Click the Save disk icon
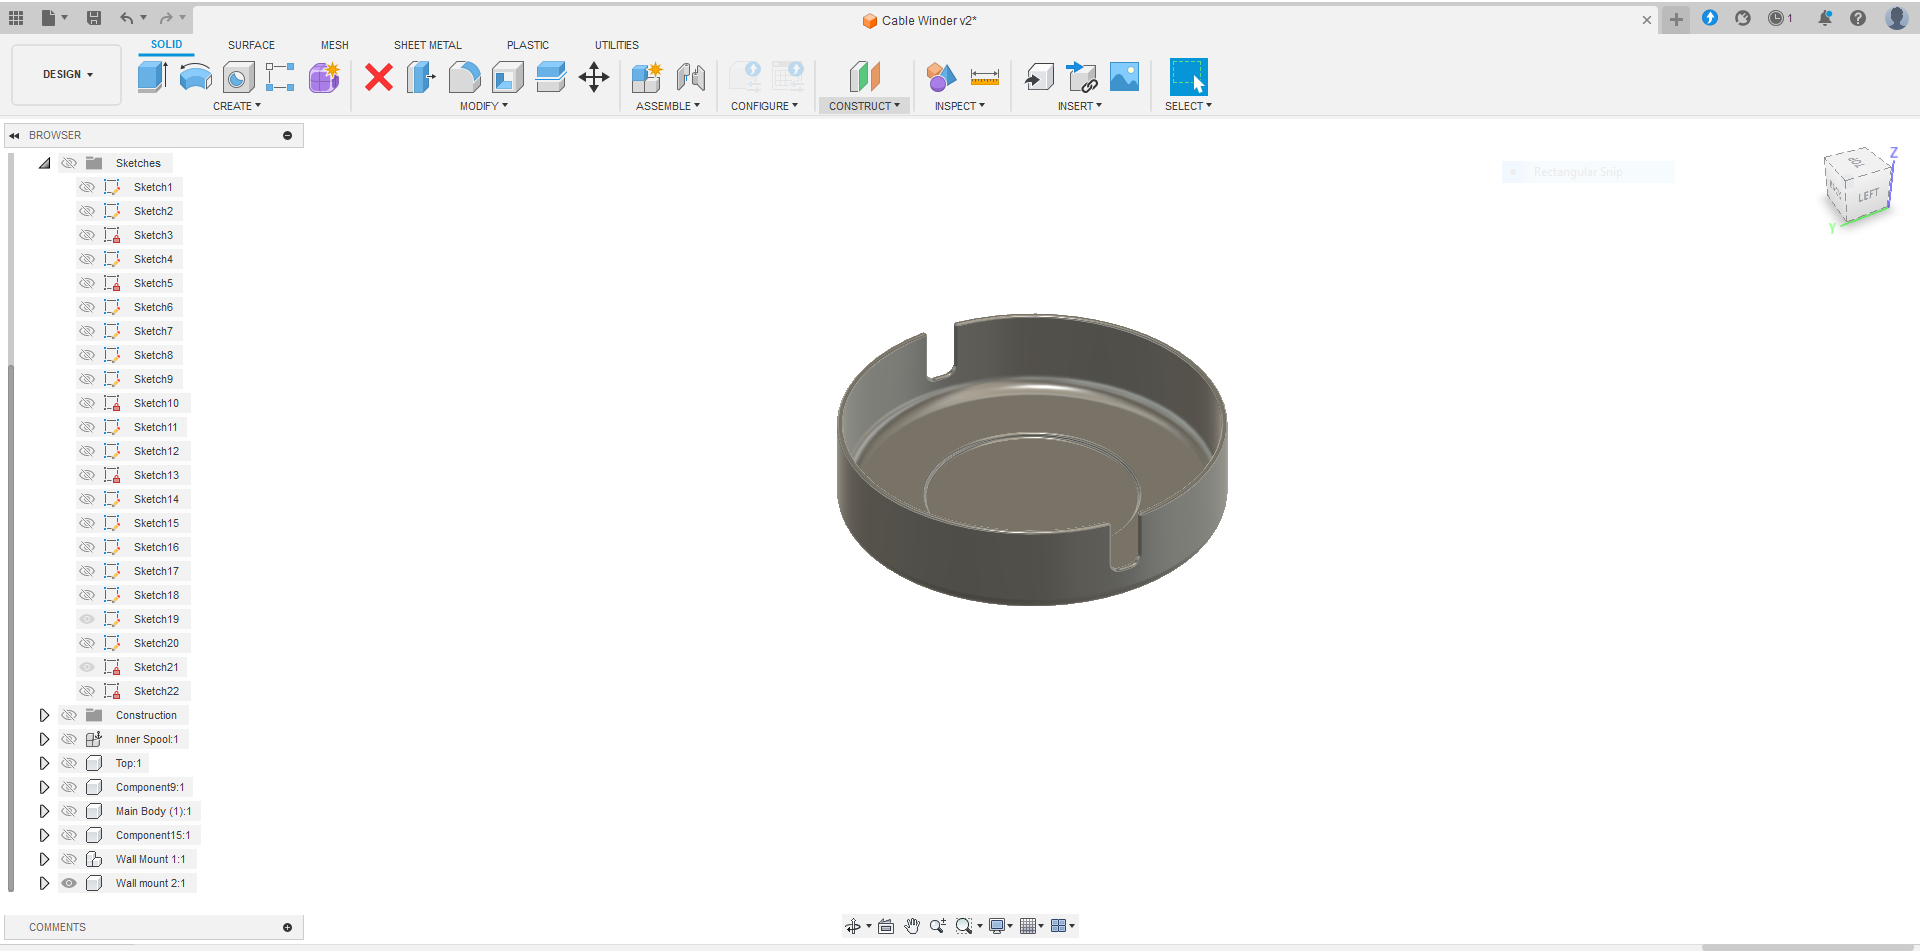This screenshot has width=1920, height=951. click(94, 18)
